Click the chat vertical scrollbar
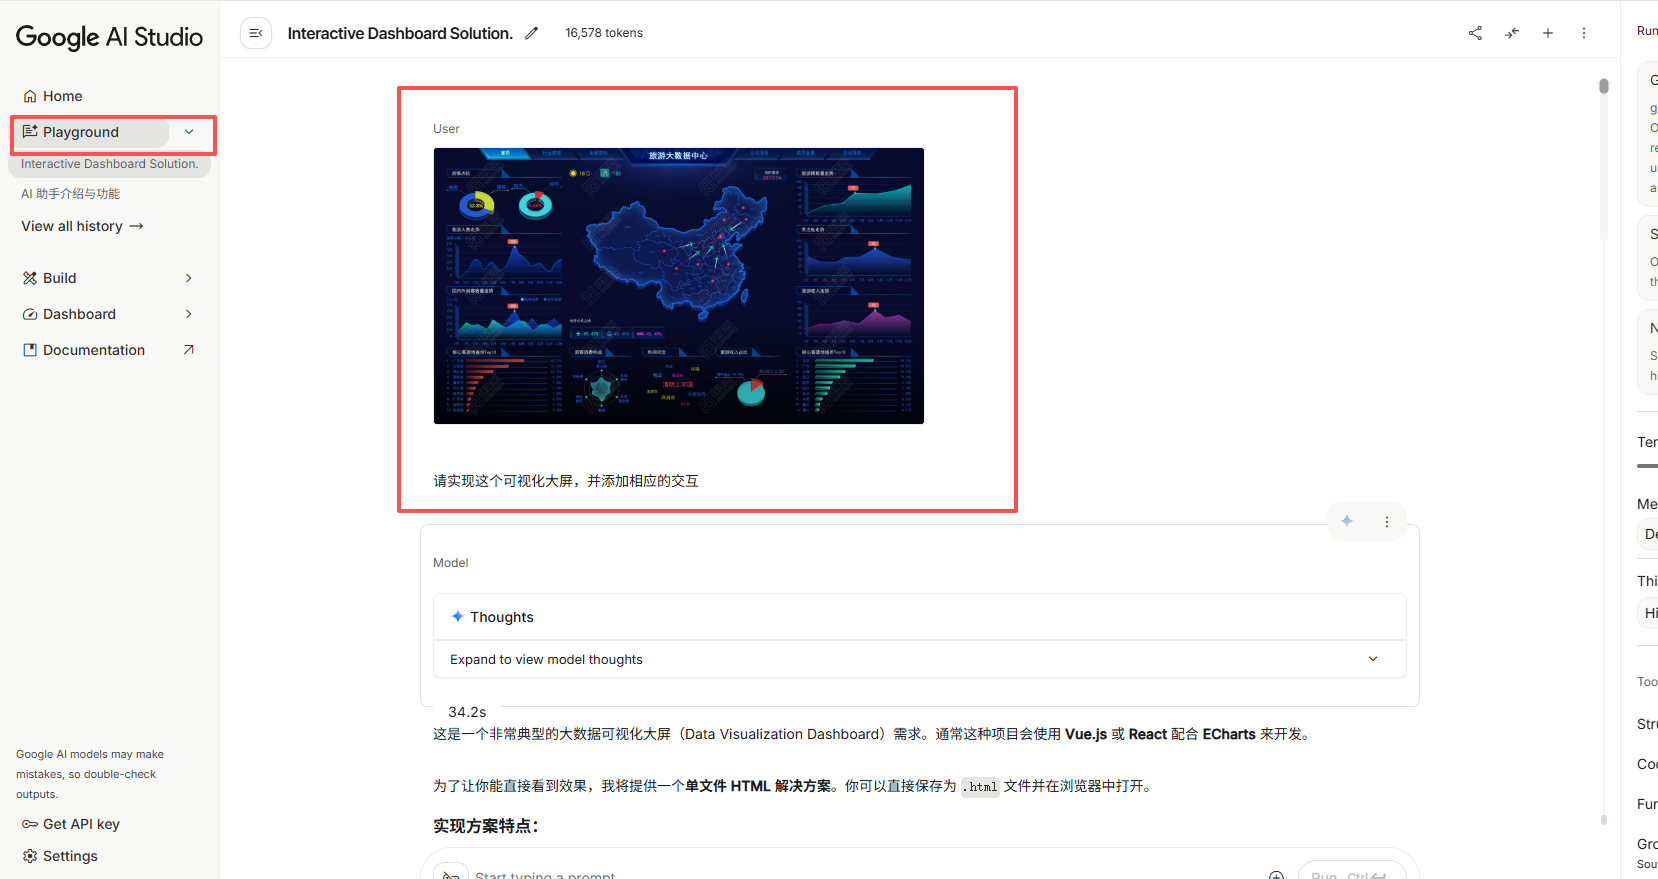 point(1604,86)
